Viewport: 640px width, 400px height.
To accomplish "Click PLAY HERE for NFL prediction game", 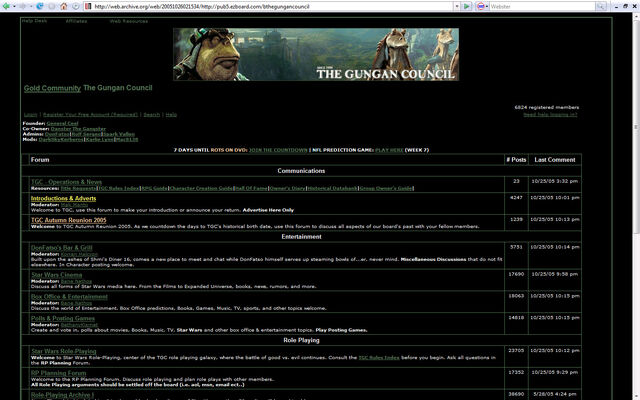I will [x=389, y=150].
